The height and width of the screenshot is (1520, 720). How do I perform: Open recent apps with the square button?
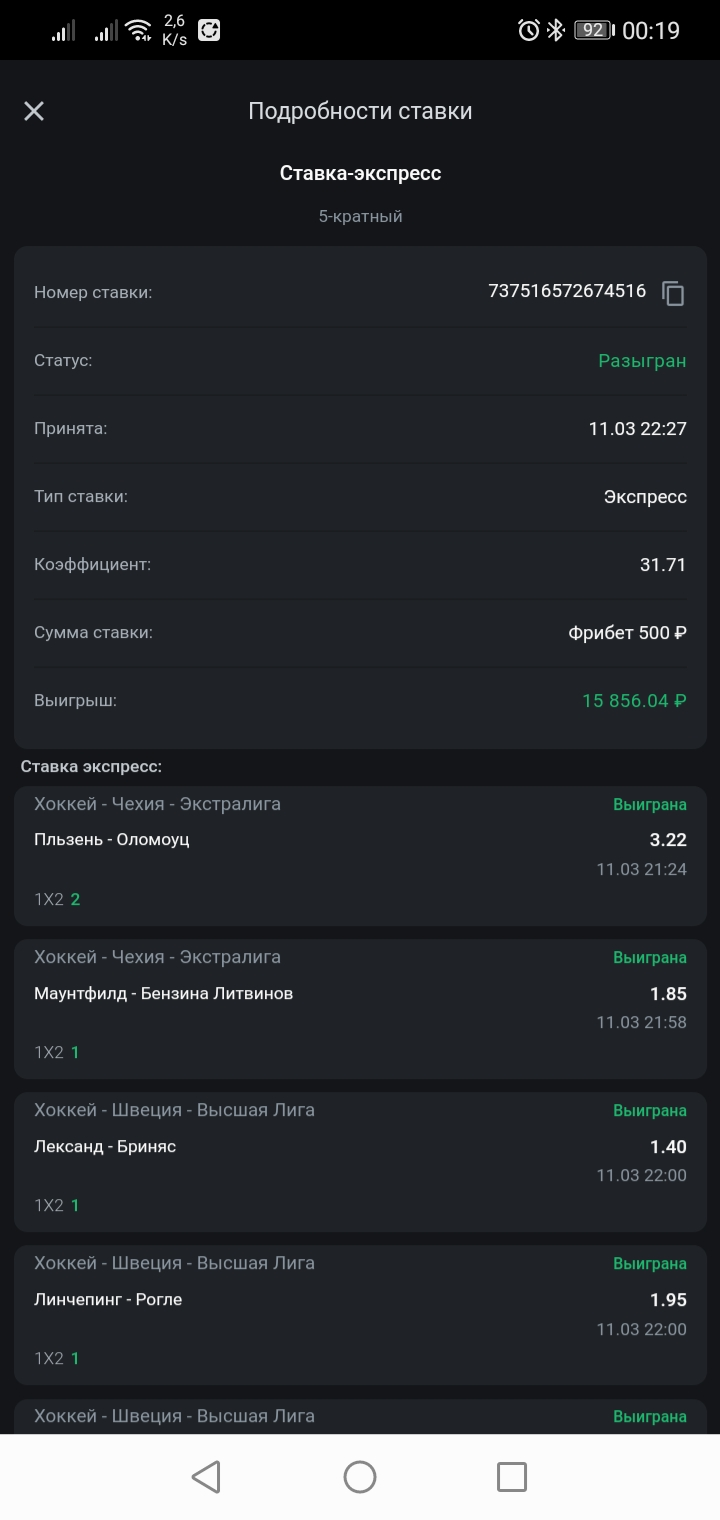tap(512, 1477)
